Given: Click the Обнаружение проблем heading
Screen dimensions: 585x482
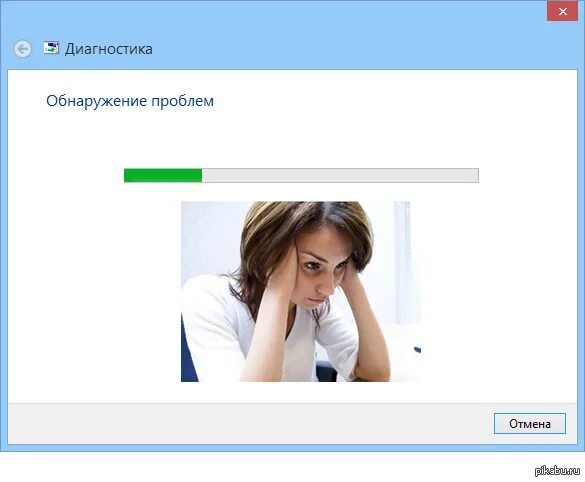Looking at the screenshot, I should coord(130,101).
